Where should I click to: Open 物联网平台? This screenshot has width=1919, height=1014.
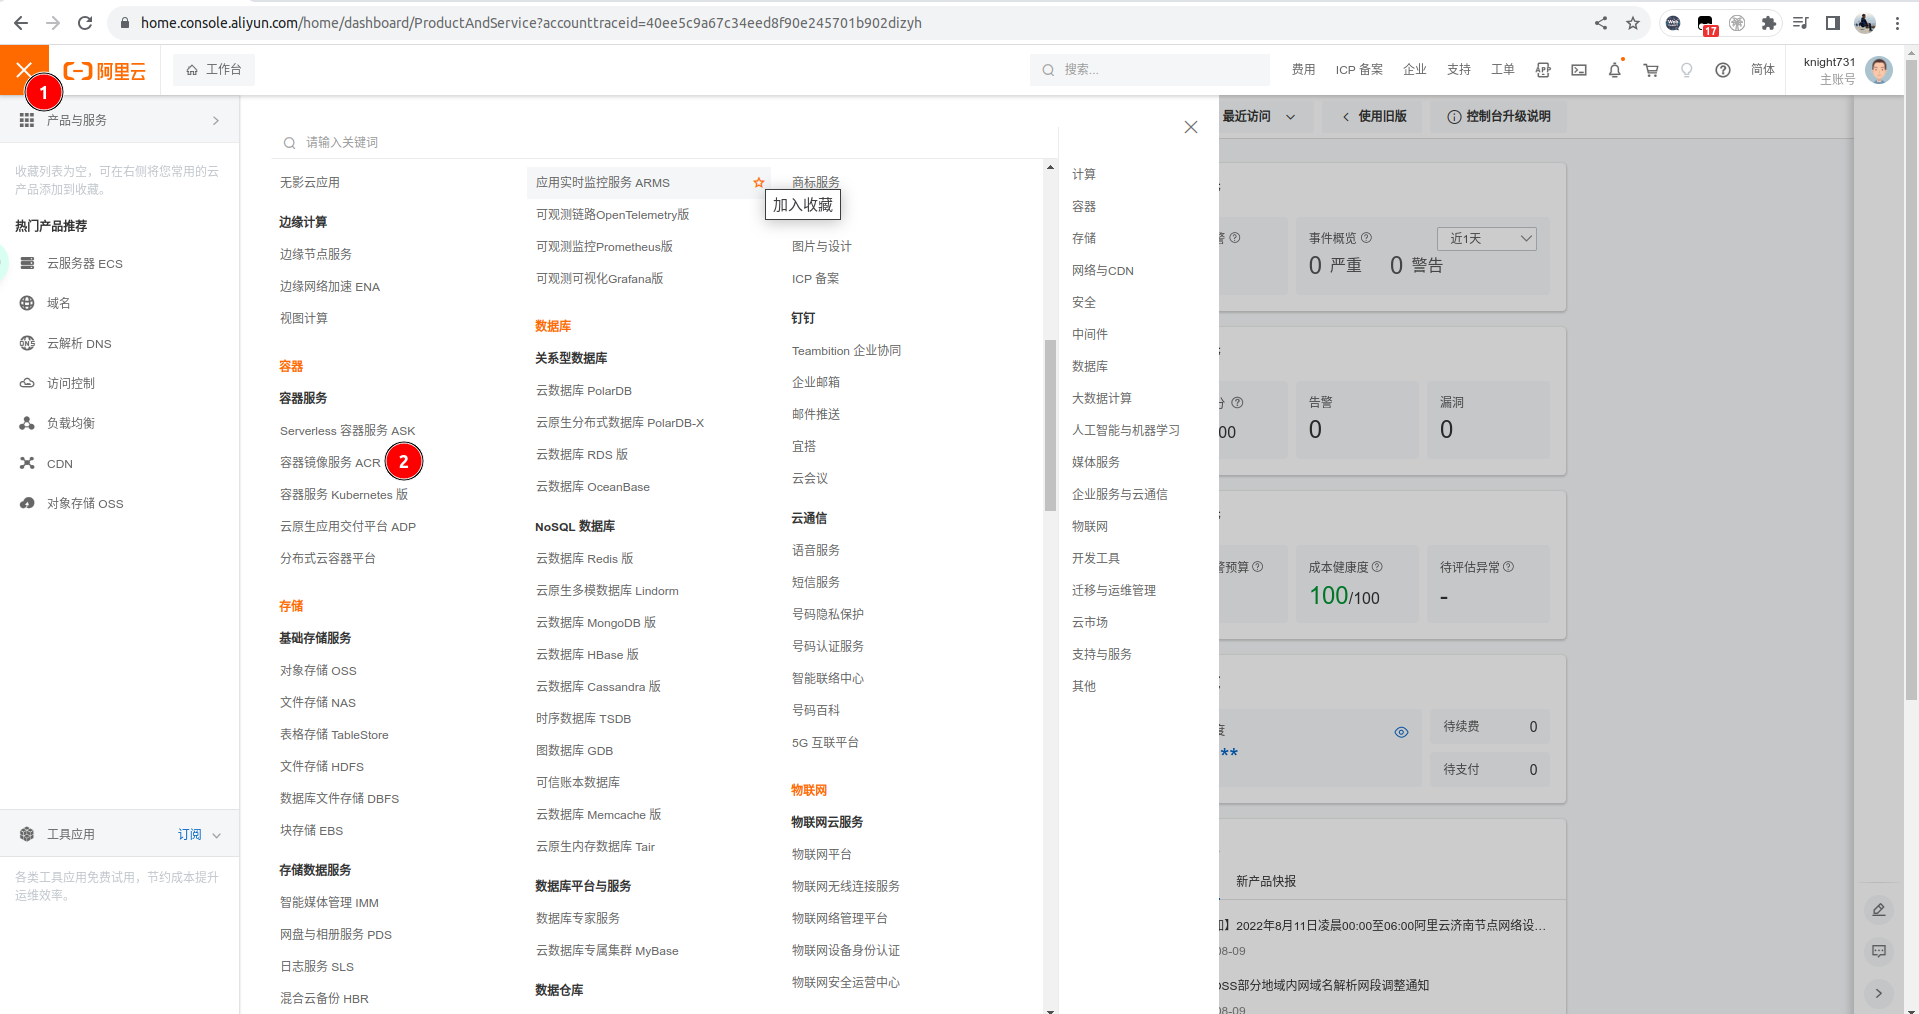point(822,854)
